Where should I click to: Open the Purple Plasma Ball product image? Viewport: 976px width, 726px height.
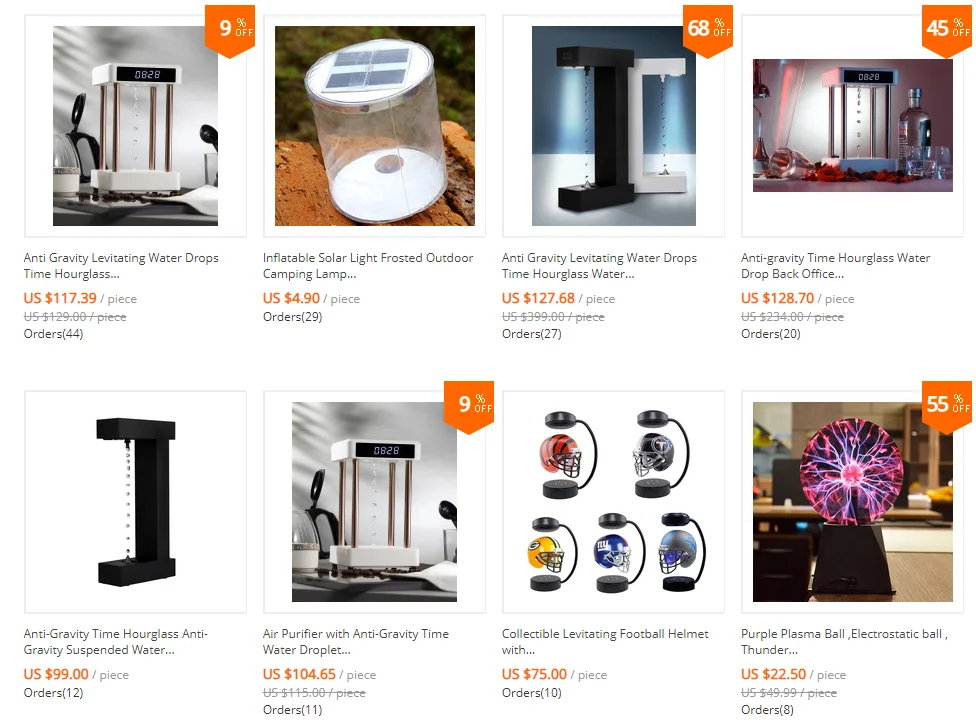click(x=853, y=502)
